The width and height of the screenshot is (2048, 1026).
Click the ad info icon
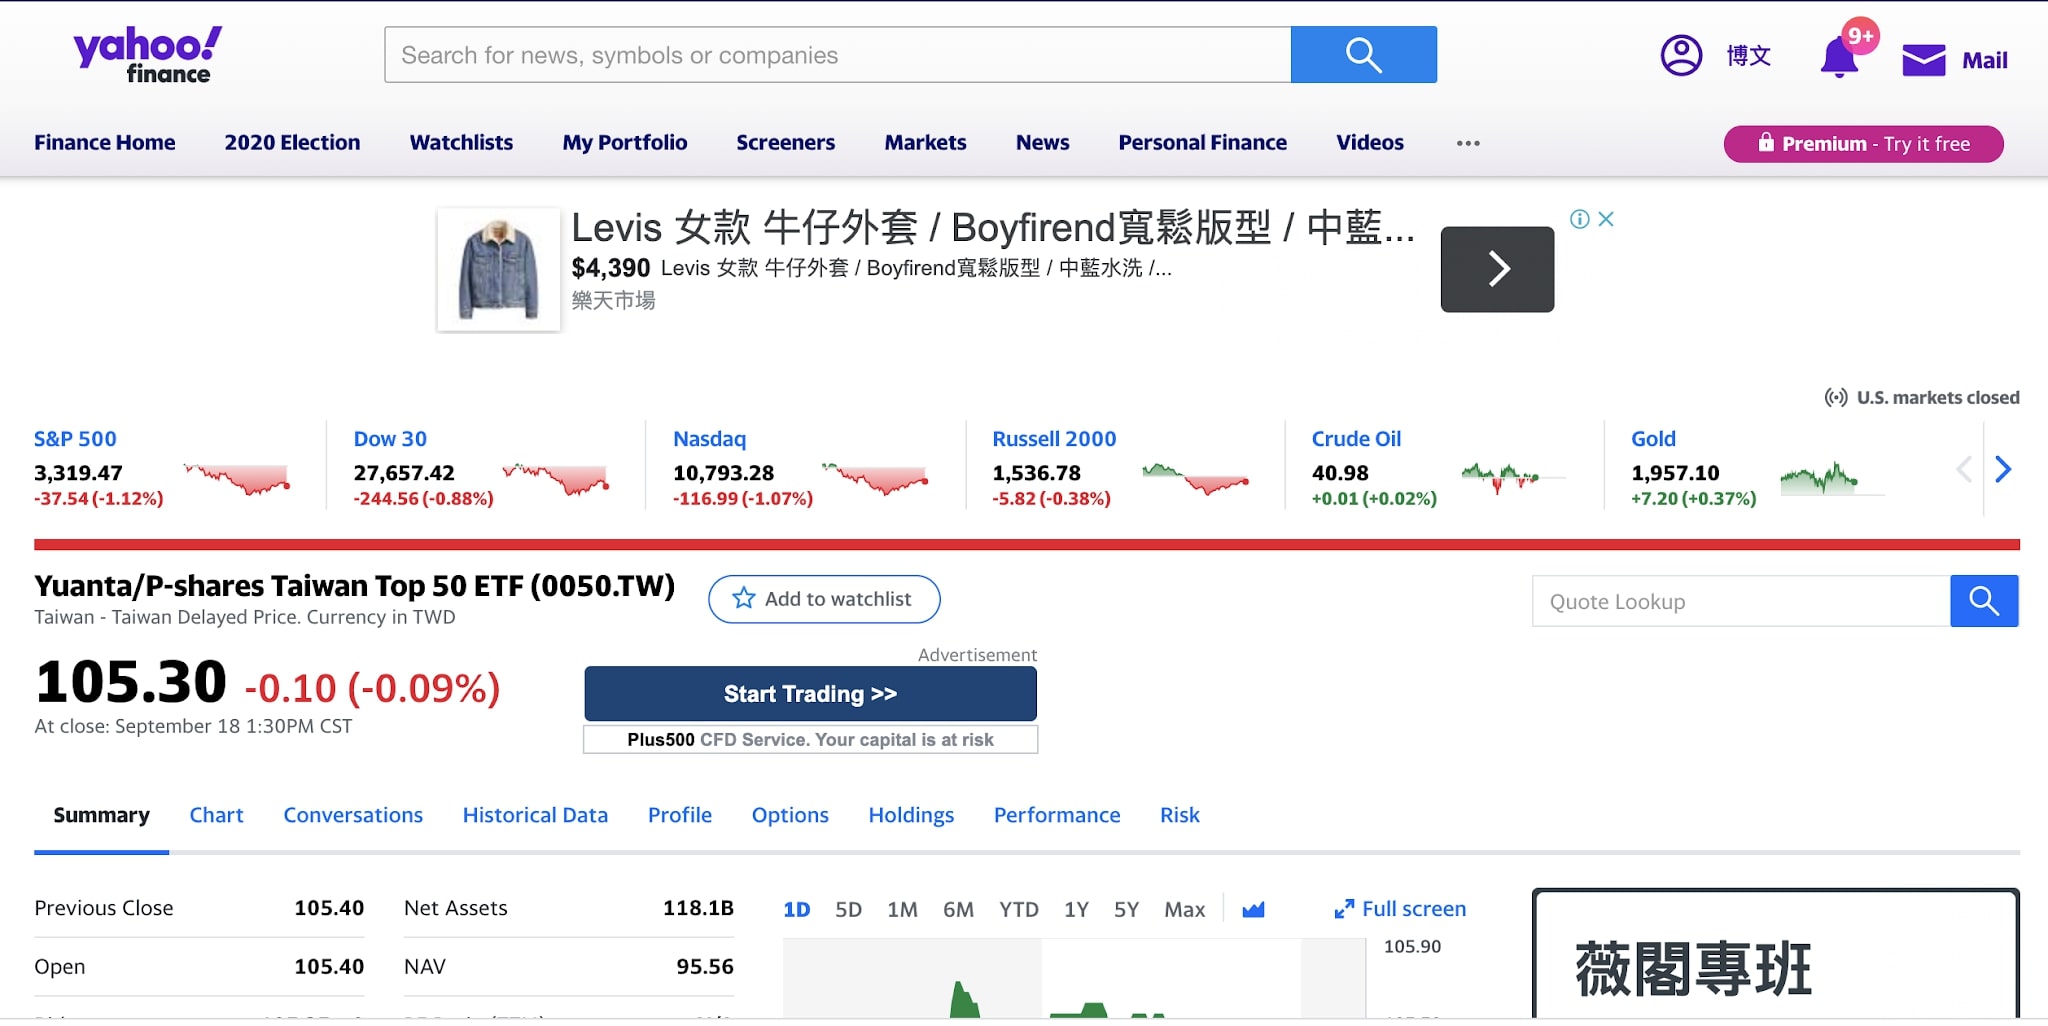click(1579, 219)
